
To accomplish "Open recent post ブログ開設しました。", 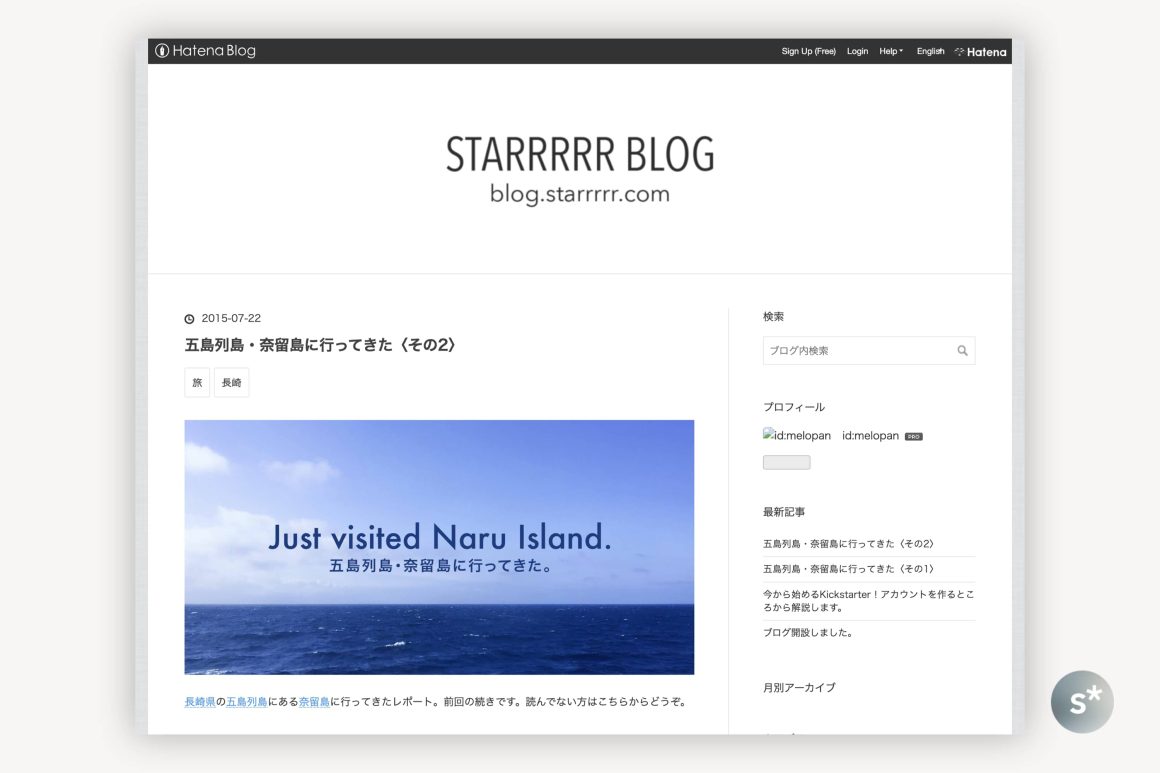I will [807, 633].
